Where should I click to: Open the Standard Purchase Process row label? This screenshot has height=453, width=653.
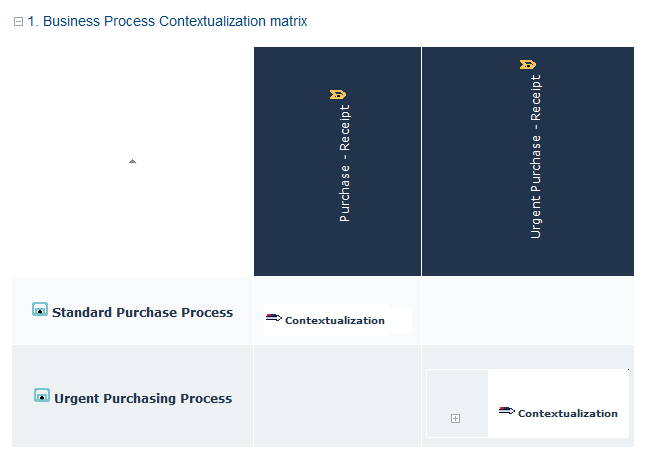tap(142, 312)
